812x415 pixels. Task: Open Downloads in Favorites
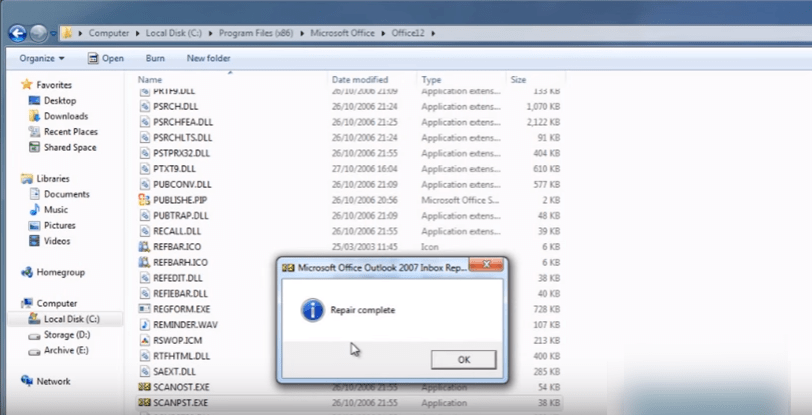click(x=59, y=116)
